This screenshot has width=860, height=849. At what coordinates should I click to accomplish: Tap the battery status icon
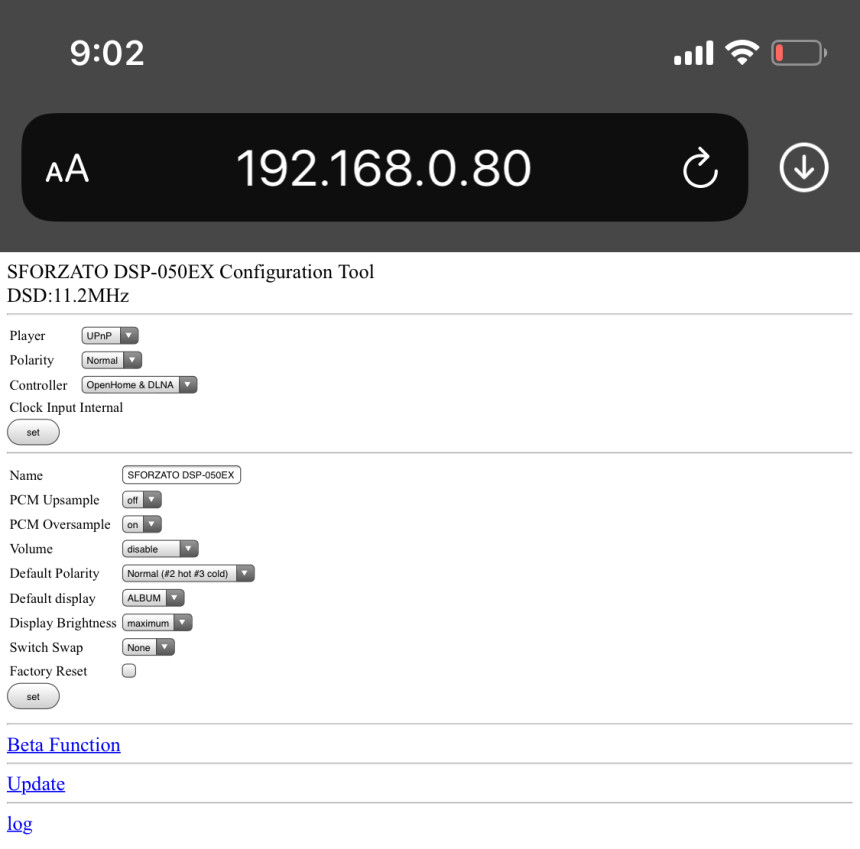pos(799,53)
